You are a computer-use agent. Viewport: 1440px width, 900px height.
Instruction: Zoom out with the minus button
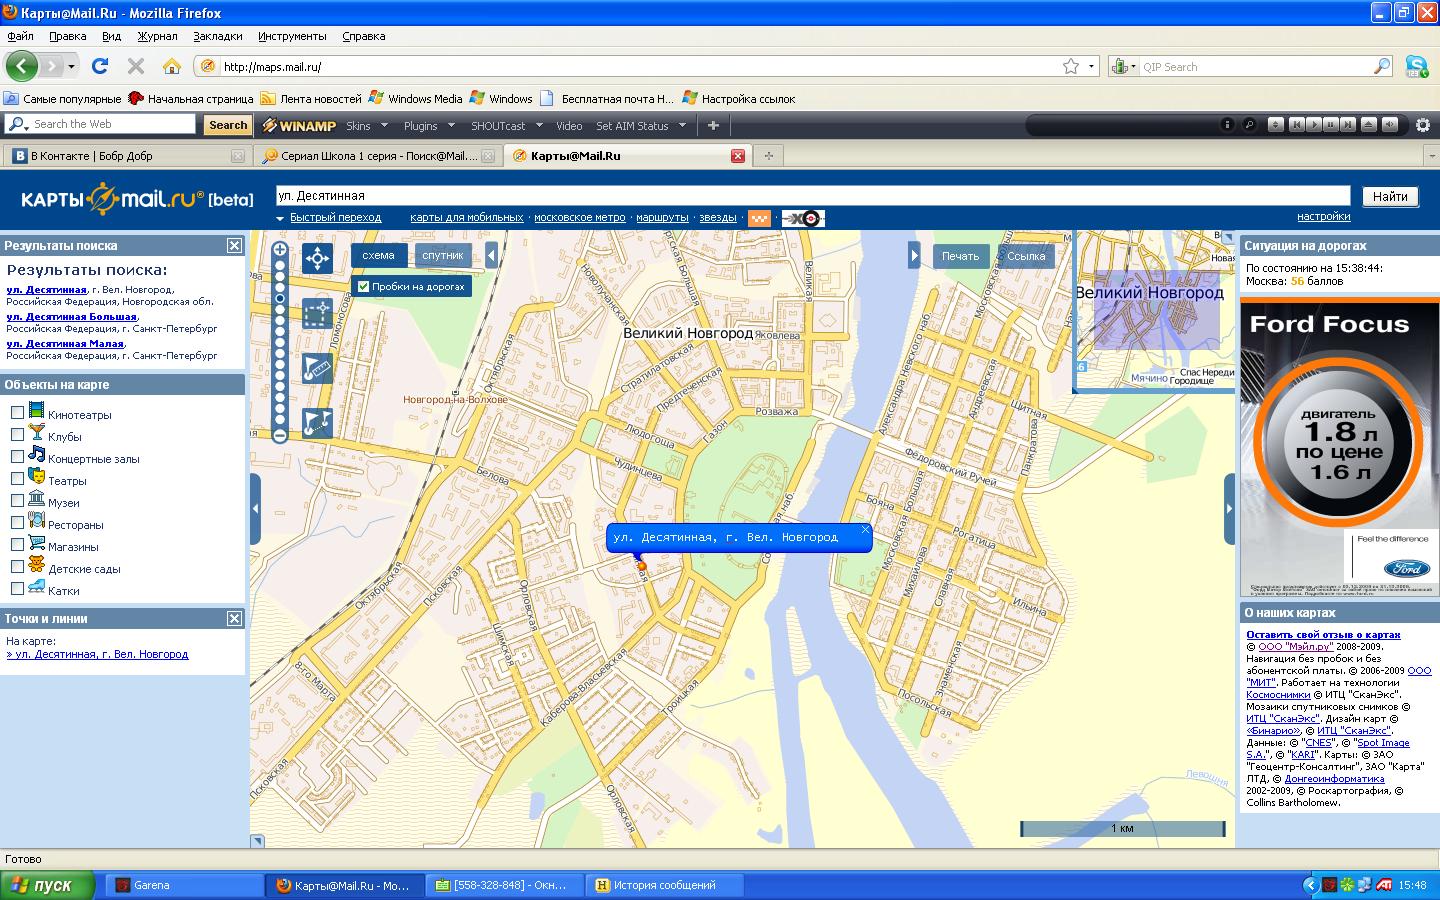(280, 435)
